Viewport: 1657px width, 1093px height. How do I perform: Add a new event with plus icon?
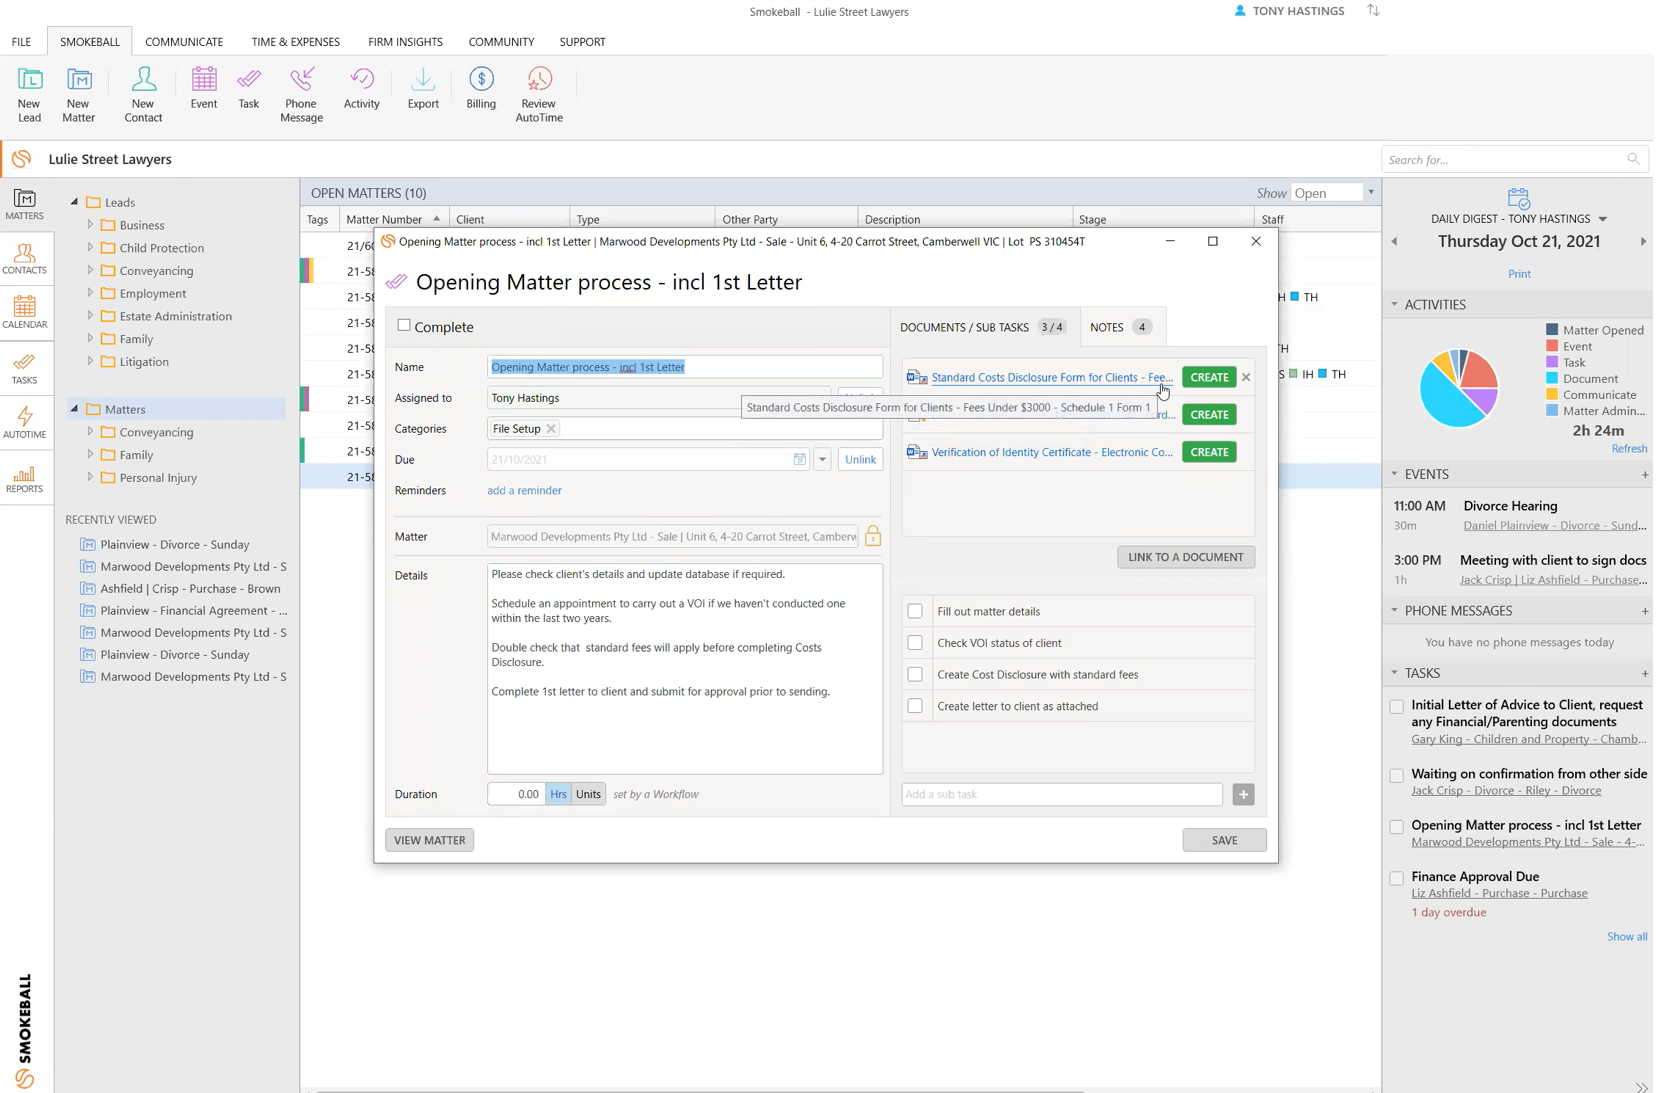click(x=1645, y=475)
